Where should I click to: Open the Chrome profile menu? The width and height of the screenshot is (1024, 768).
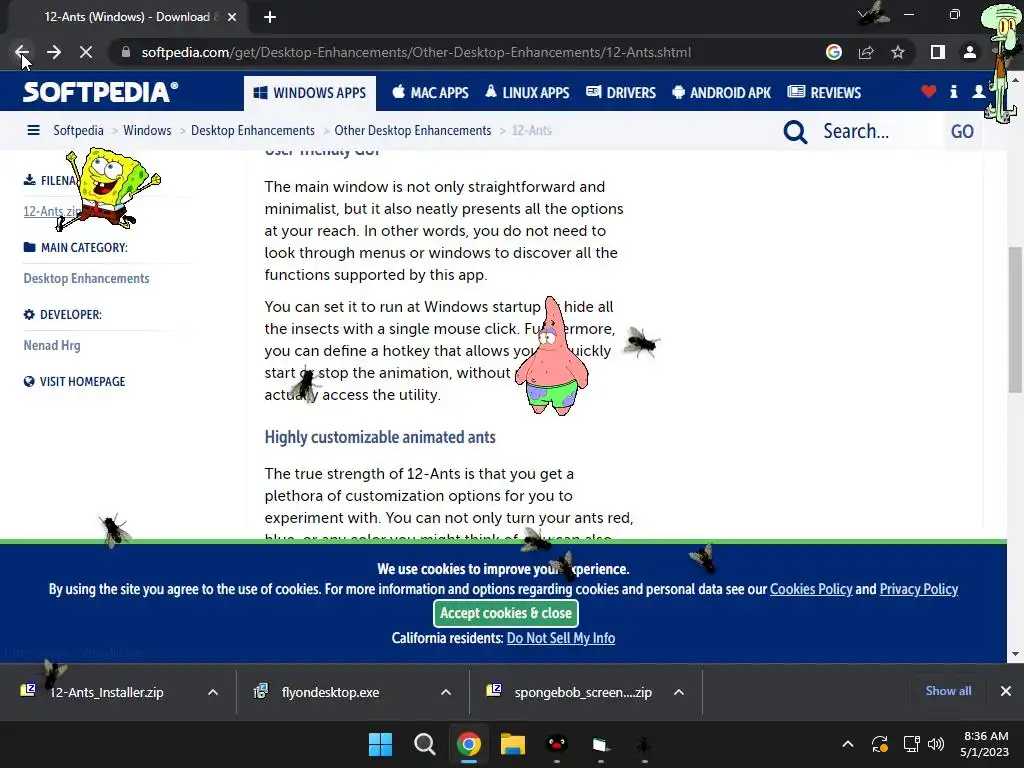pyautogui.click(x=970, y=52)
